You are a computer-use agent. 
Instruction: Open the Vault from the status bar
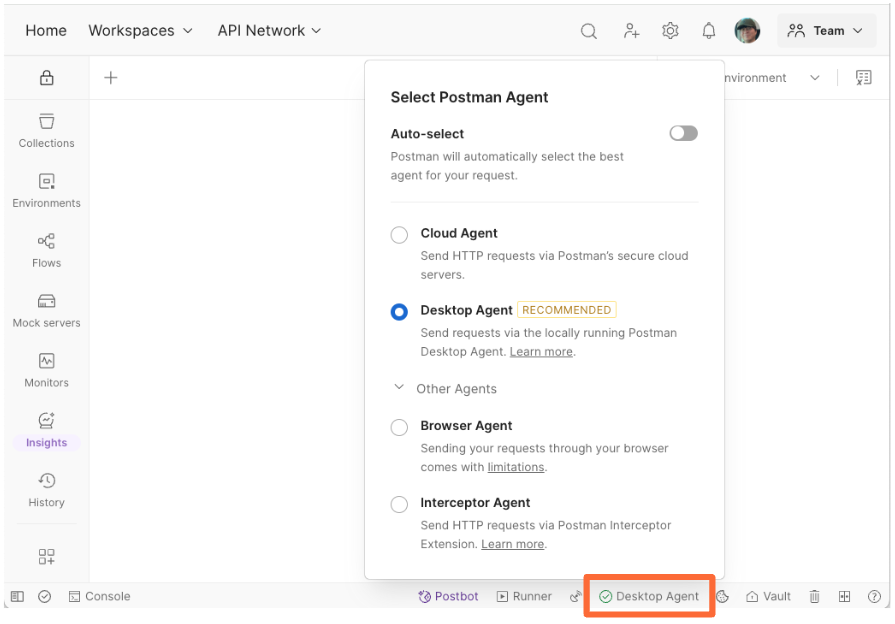coord(768,596)
